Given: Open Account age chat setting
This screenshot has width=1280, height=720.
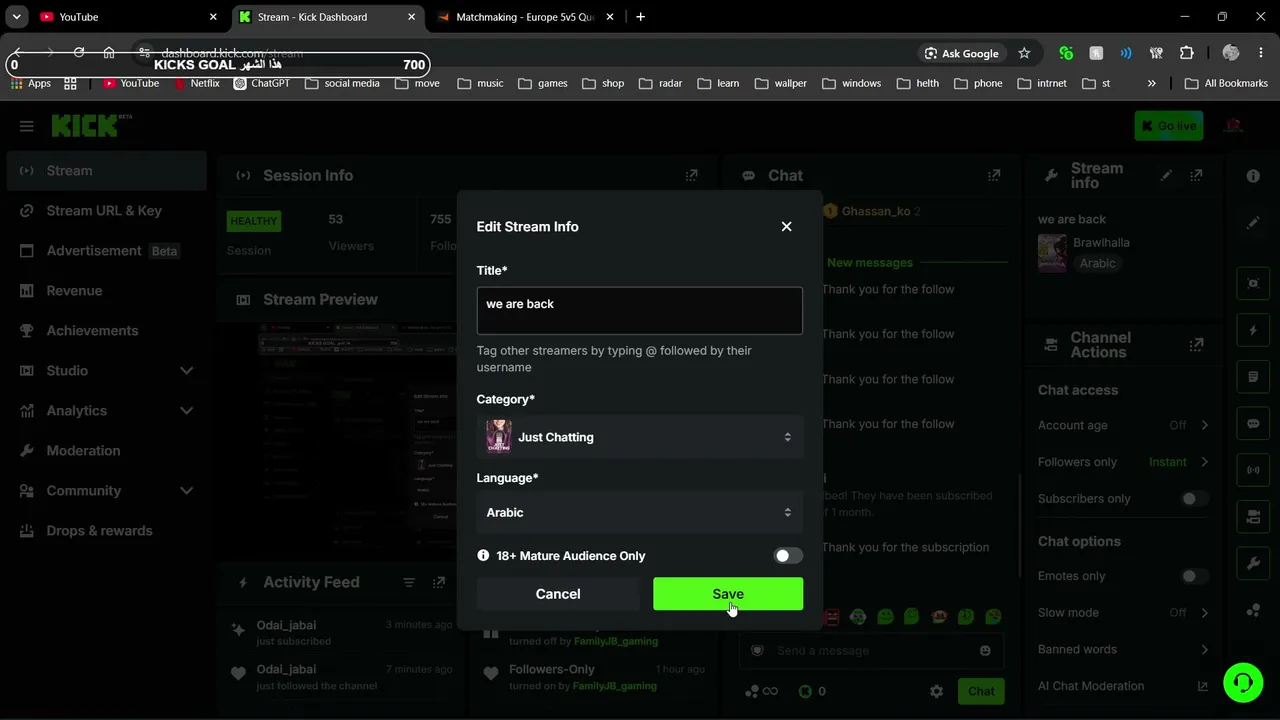Looking at the screenshot, I should (x=1123, y=425).
